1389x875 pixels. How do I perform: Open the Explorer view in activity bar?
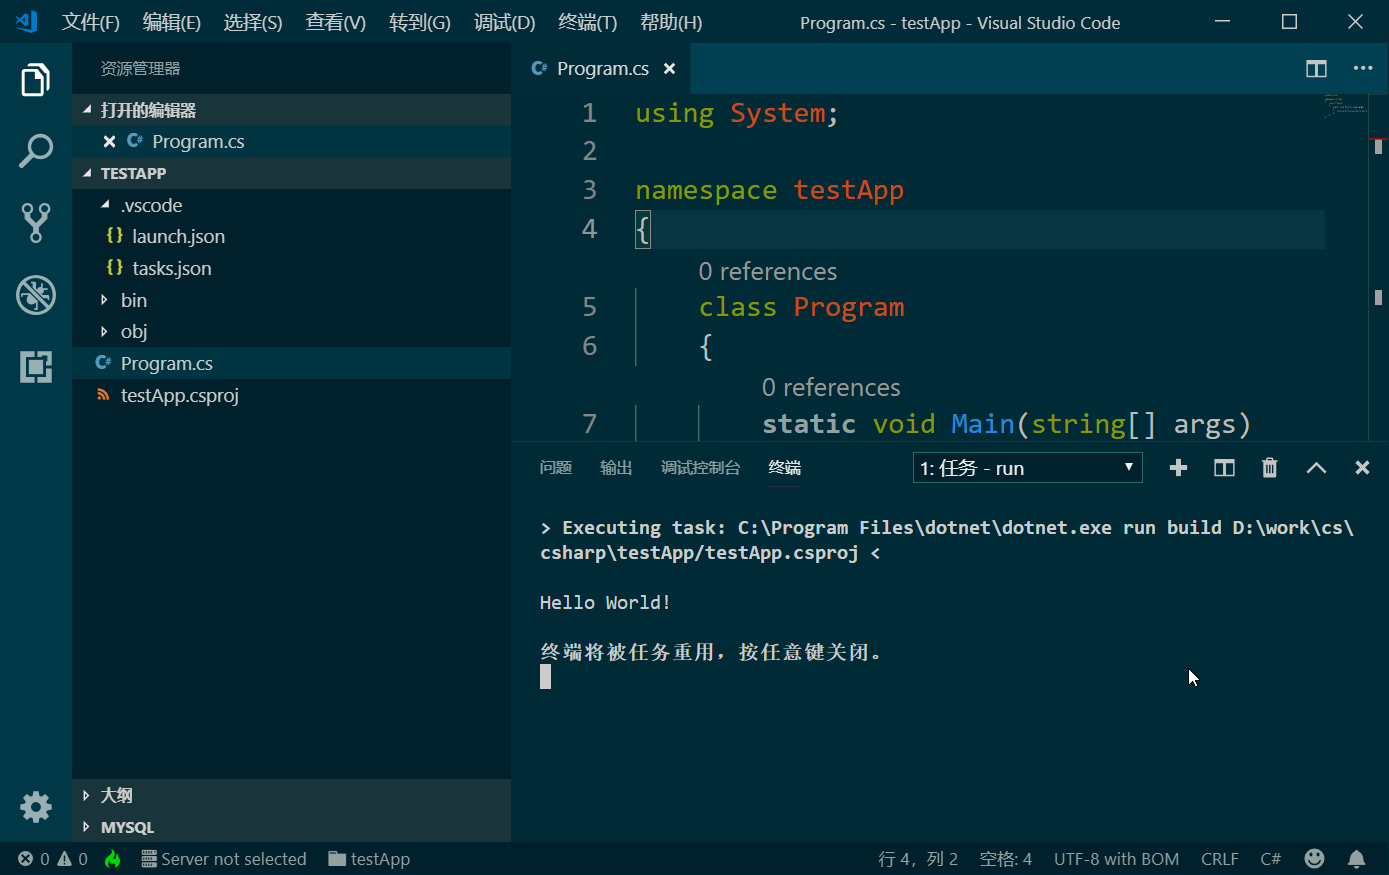[x=35, y=80]
